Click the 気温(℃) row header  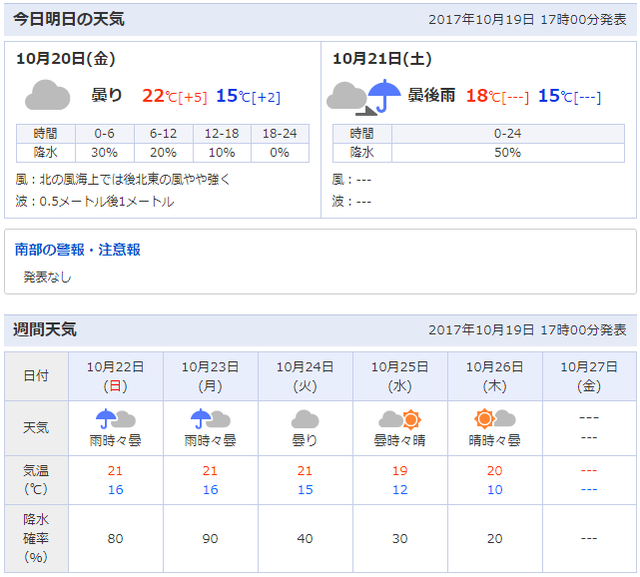pyautogui.click(x=36, y=480)
